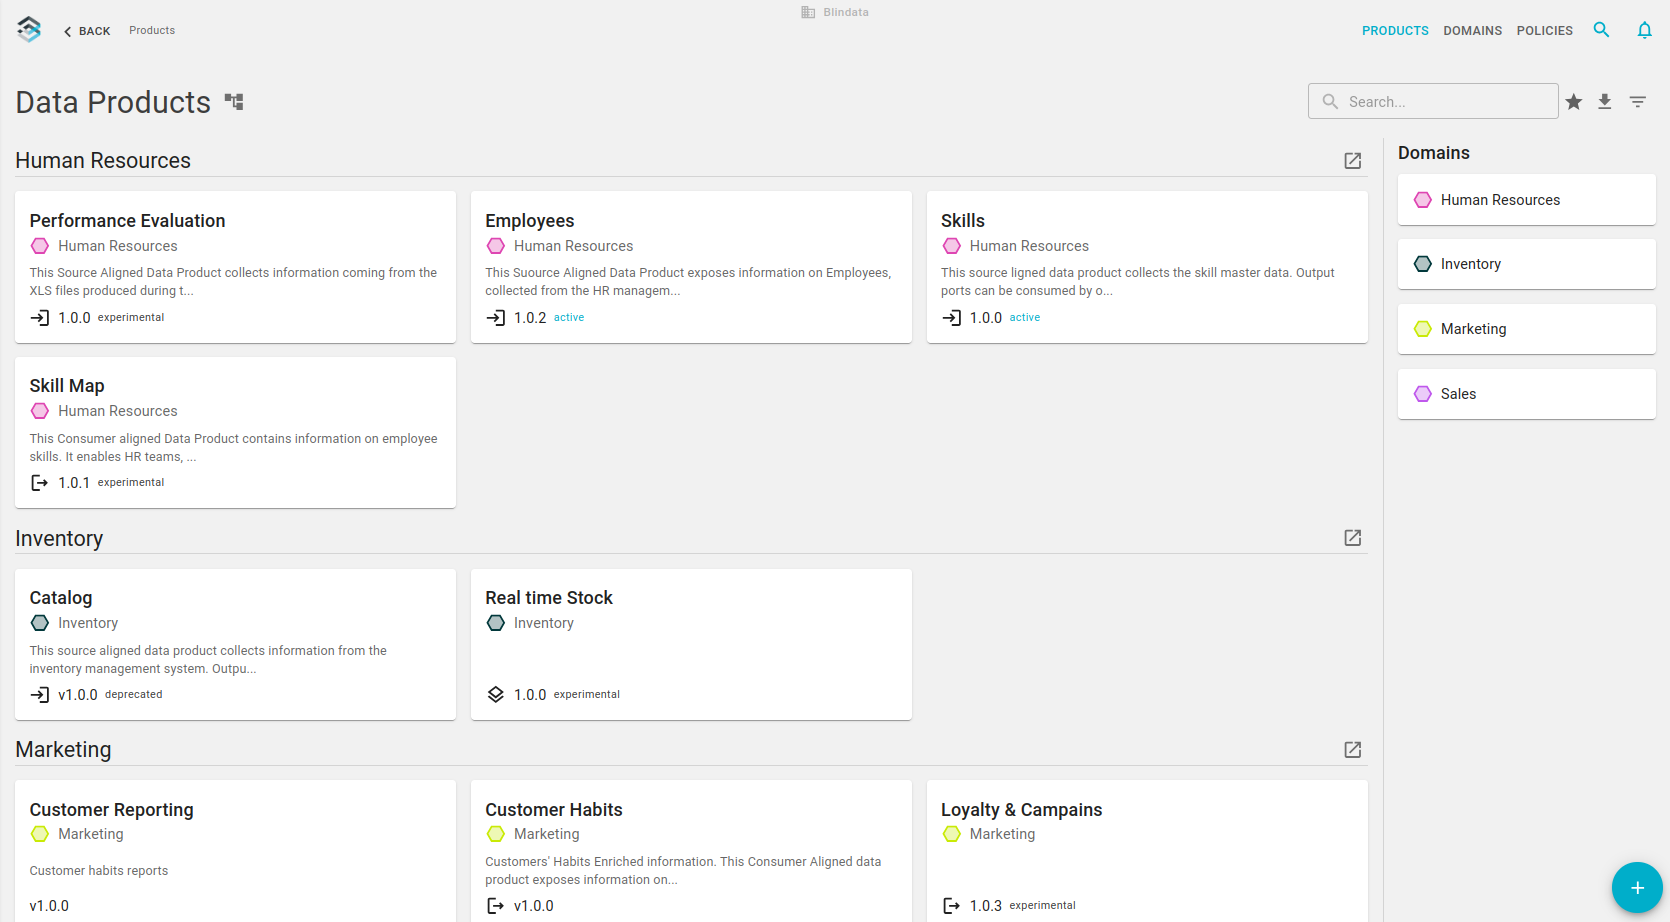Open the POLICIES menu item

pyautogui.click(x=1544, y=31)
